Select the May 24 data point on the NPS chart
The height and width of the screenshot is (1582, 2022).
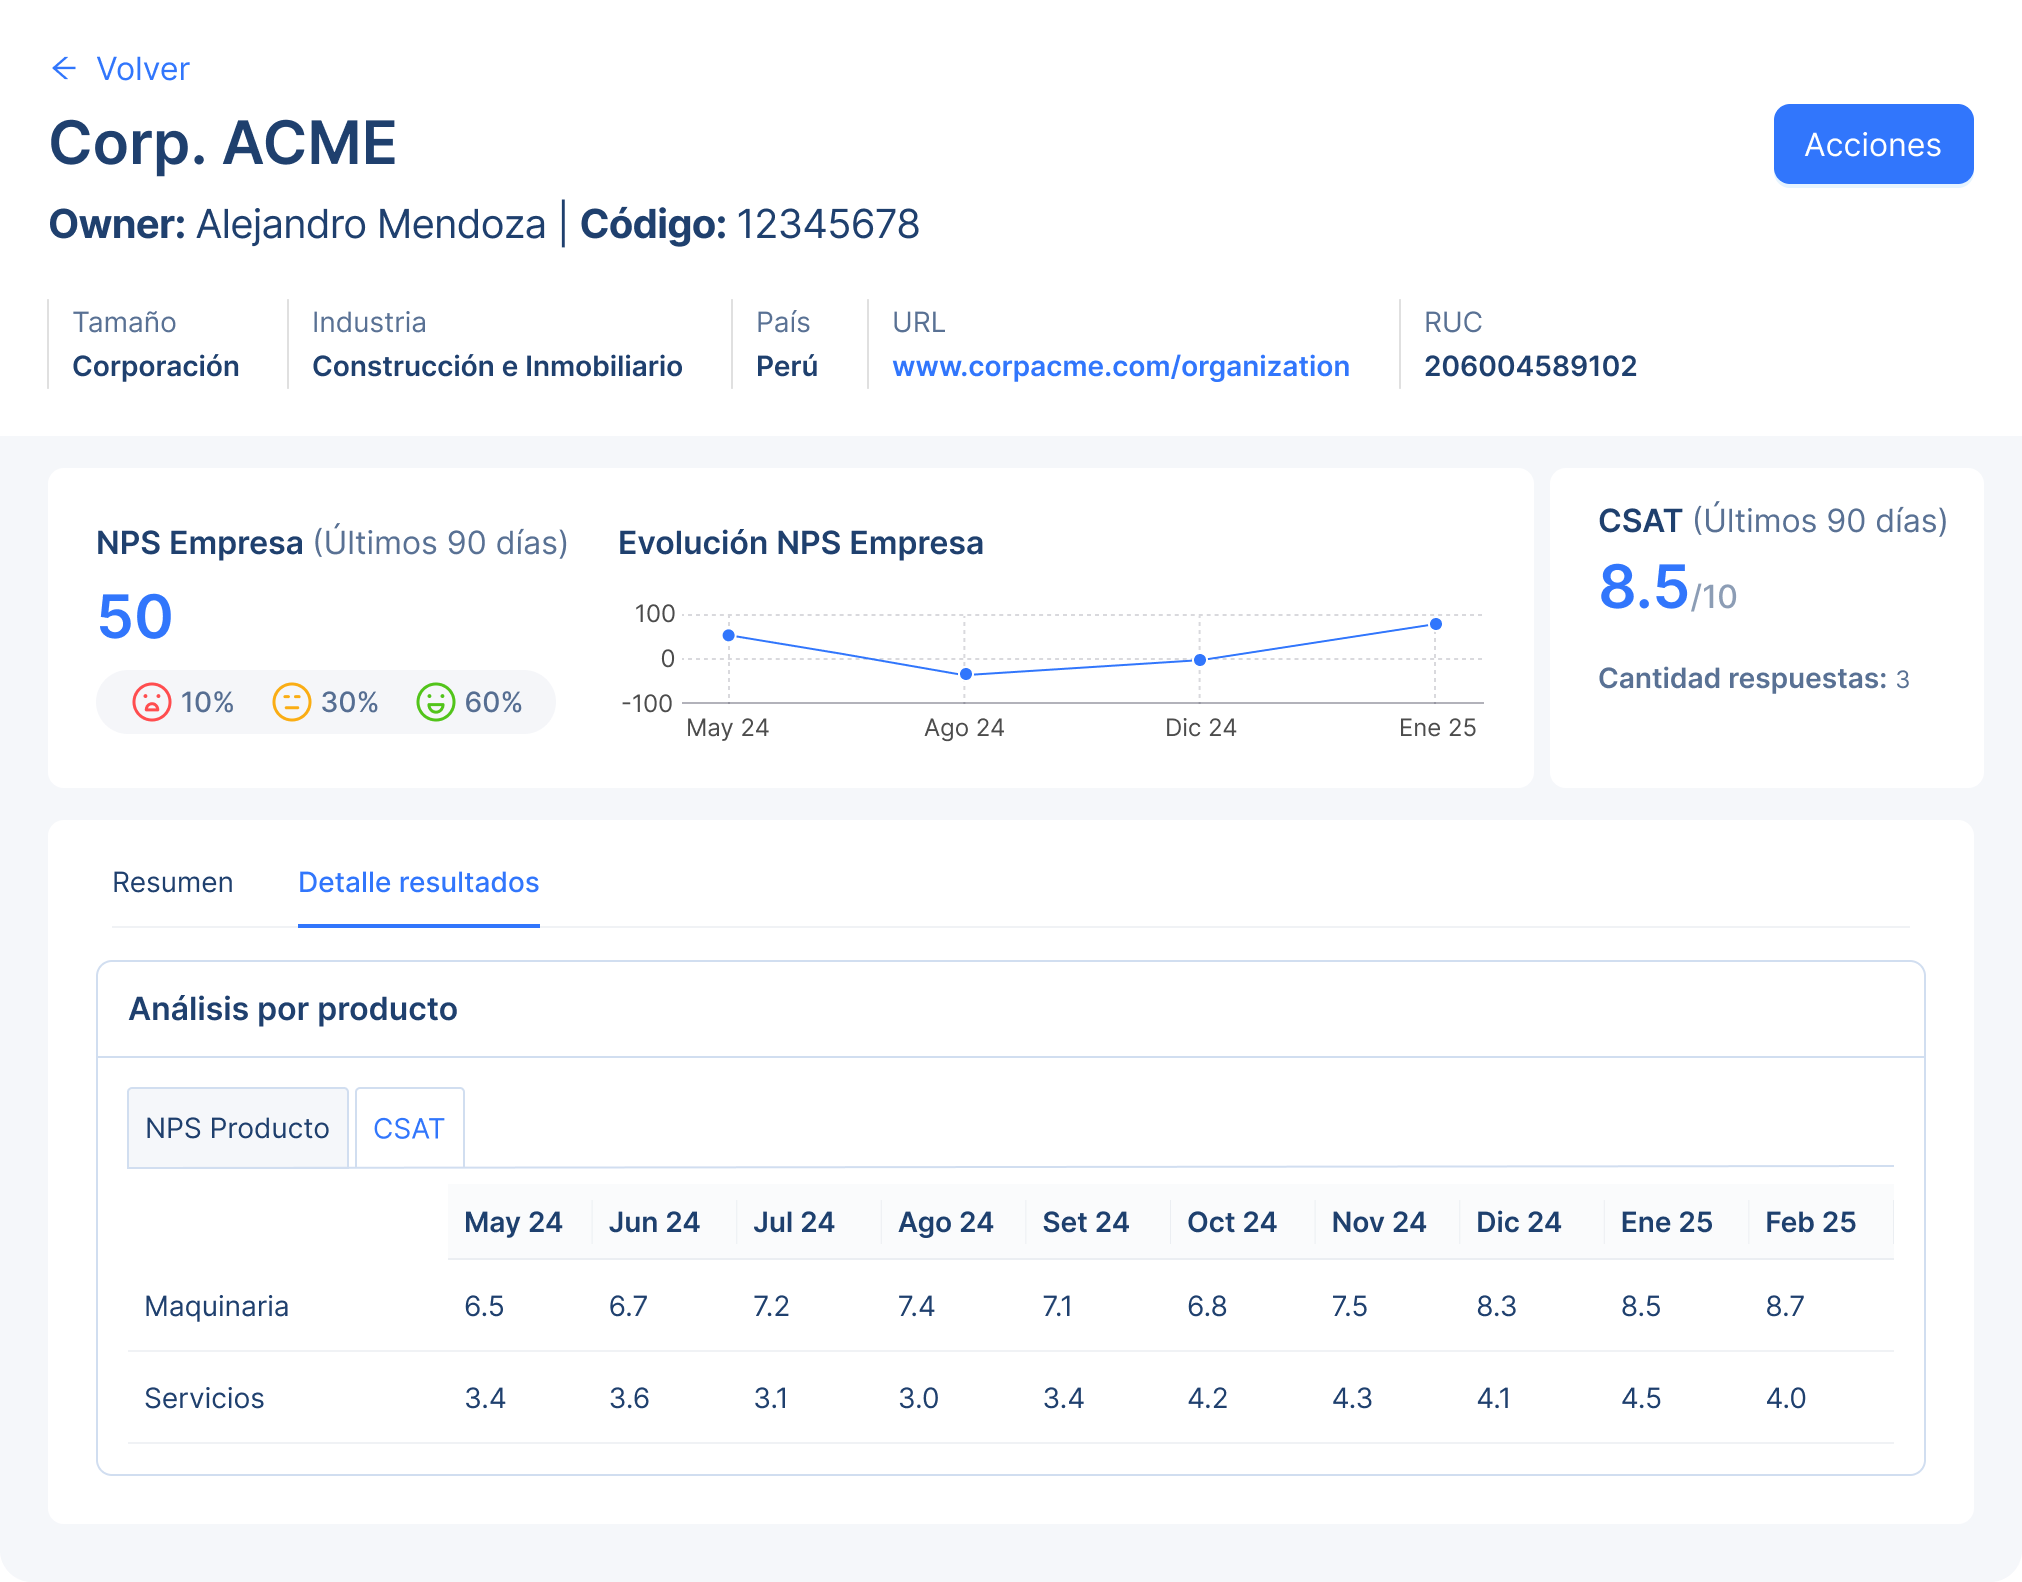coord(727,634)
